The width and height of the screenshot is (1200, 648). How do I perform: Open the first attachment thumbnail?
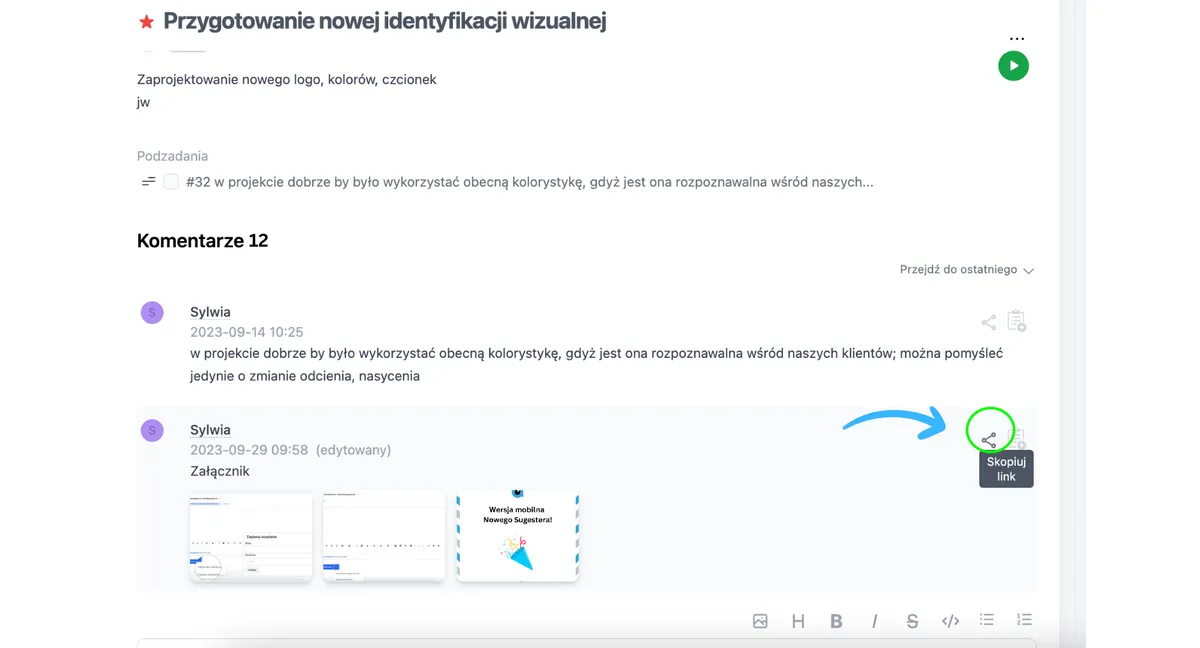click(x=251, y=536)
